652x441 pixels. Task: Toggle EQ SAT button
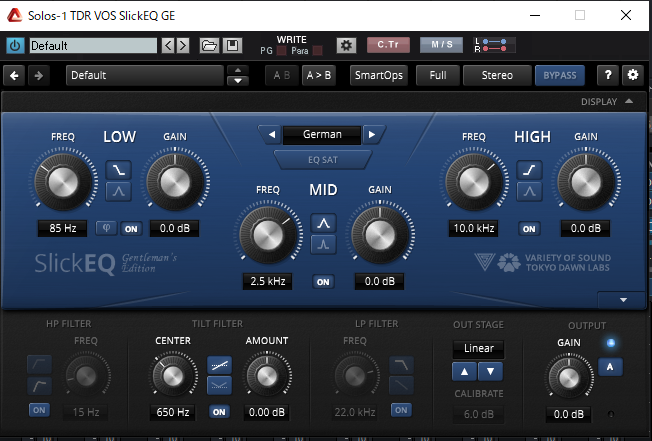click(x=323, y=160)
